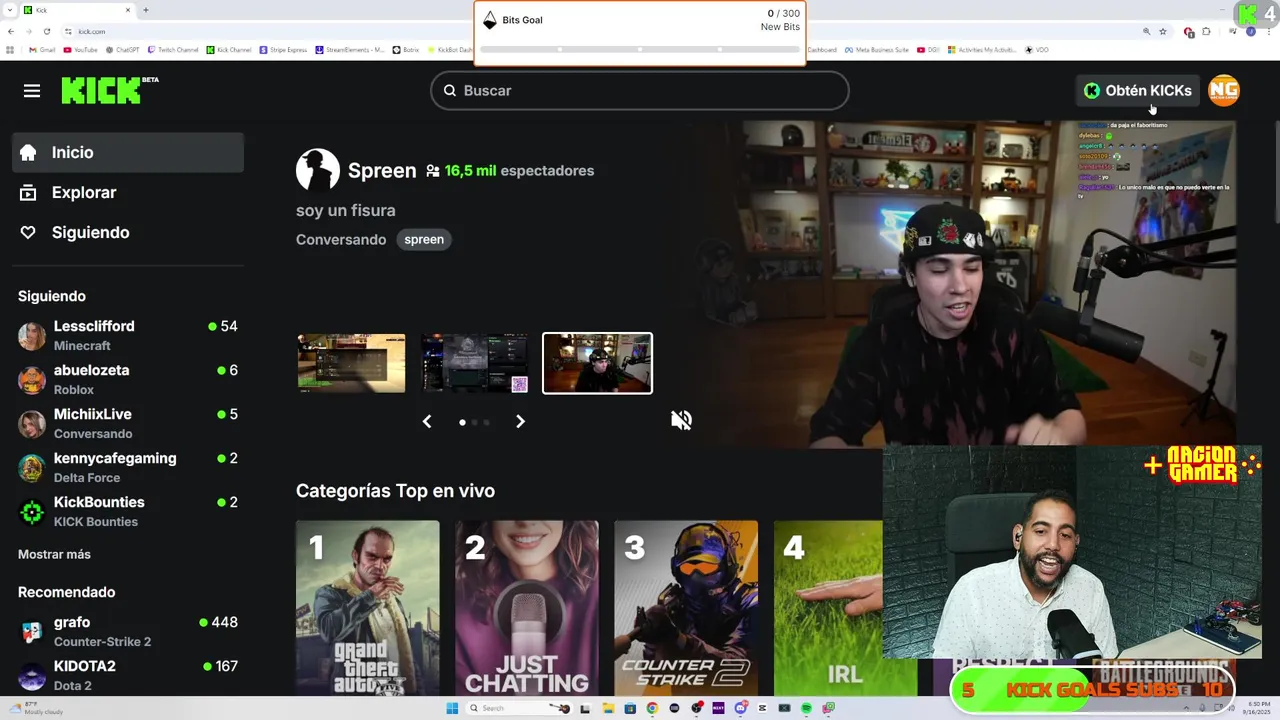This screenshot has width=1280, height=720.
Task: Open the Counter-Strike 2 category card
Action: click(686, 608)
